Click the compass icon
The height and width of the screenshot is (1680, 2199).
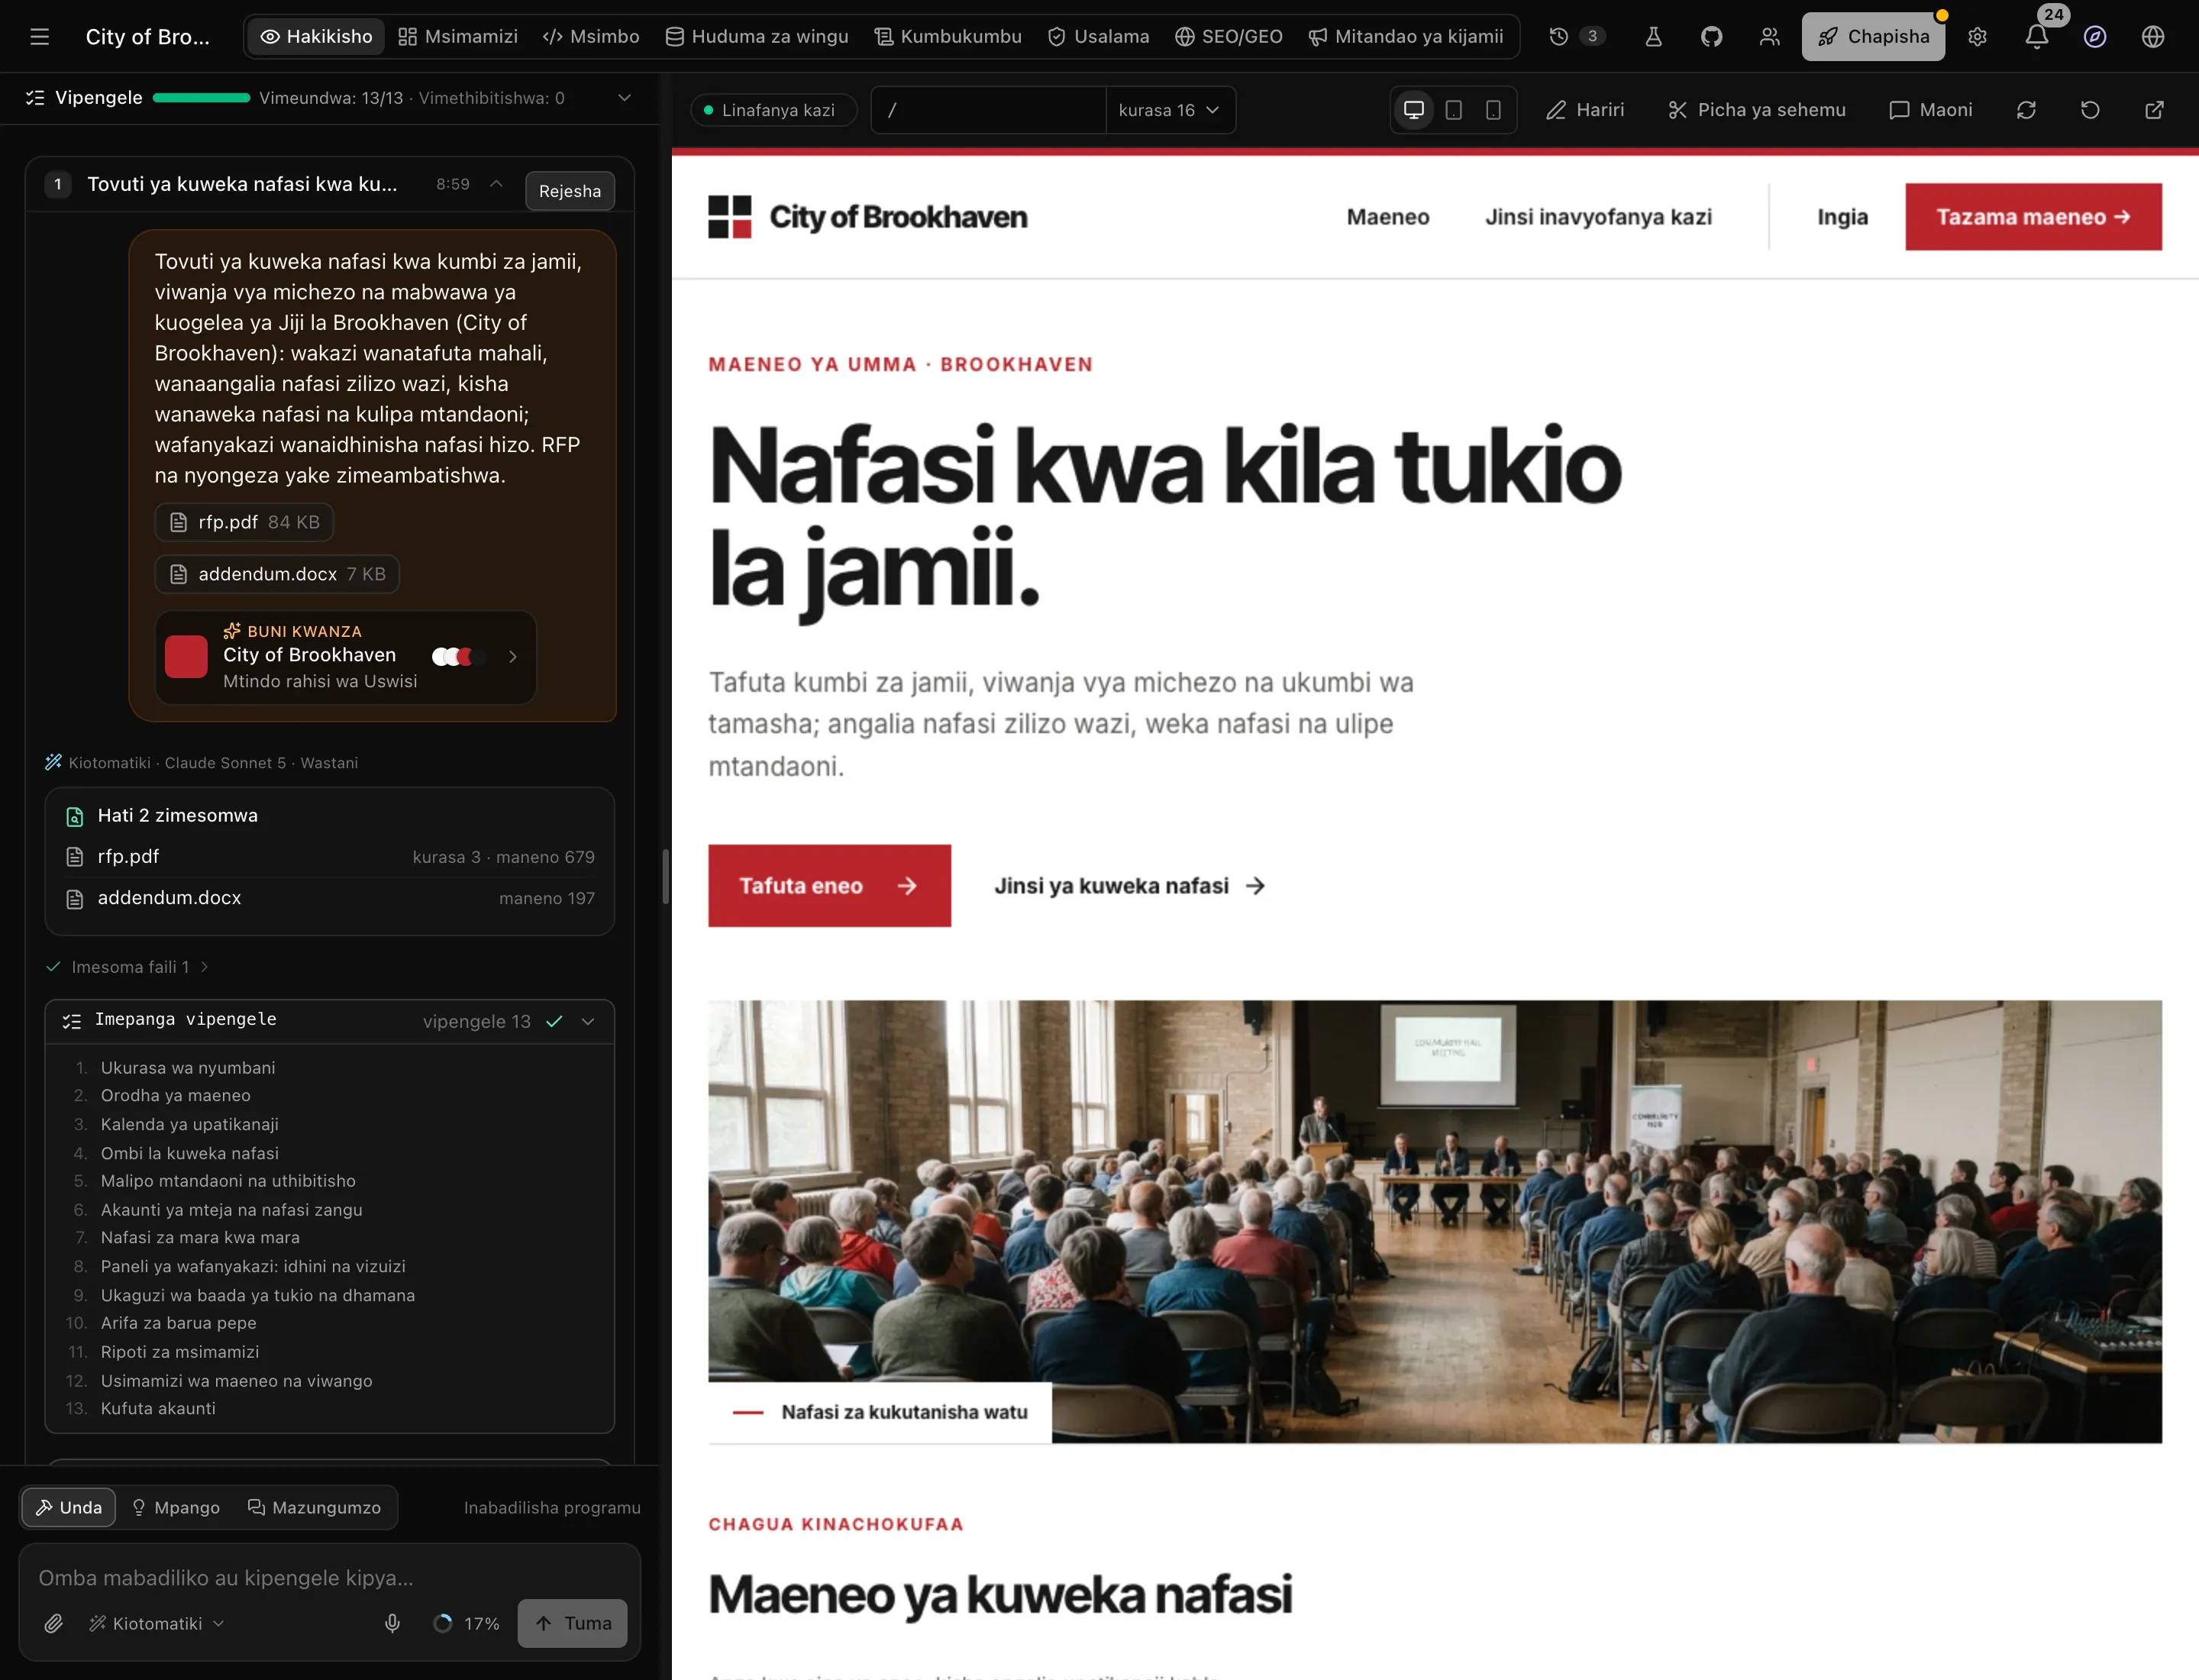point(2094,37)
